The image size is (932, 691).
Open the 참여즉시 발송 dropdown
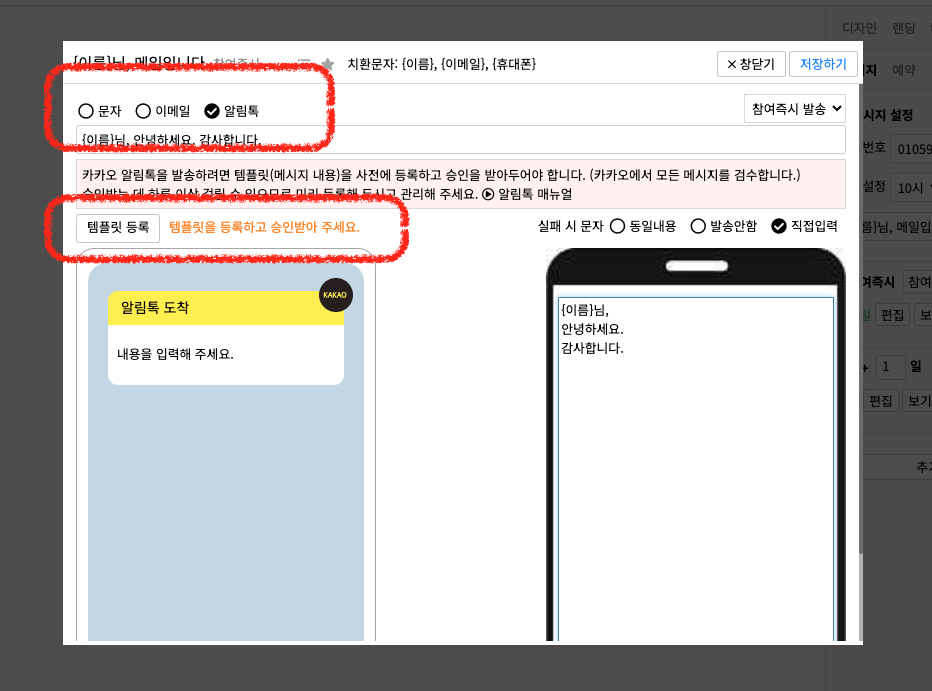pos(795,109)
